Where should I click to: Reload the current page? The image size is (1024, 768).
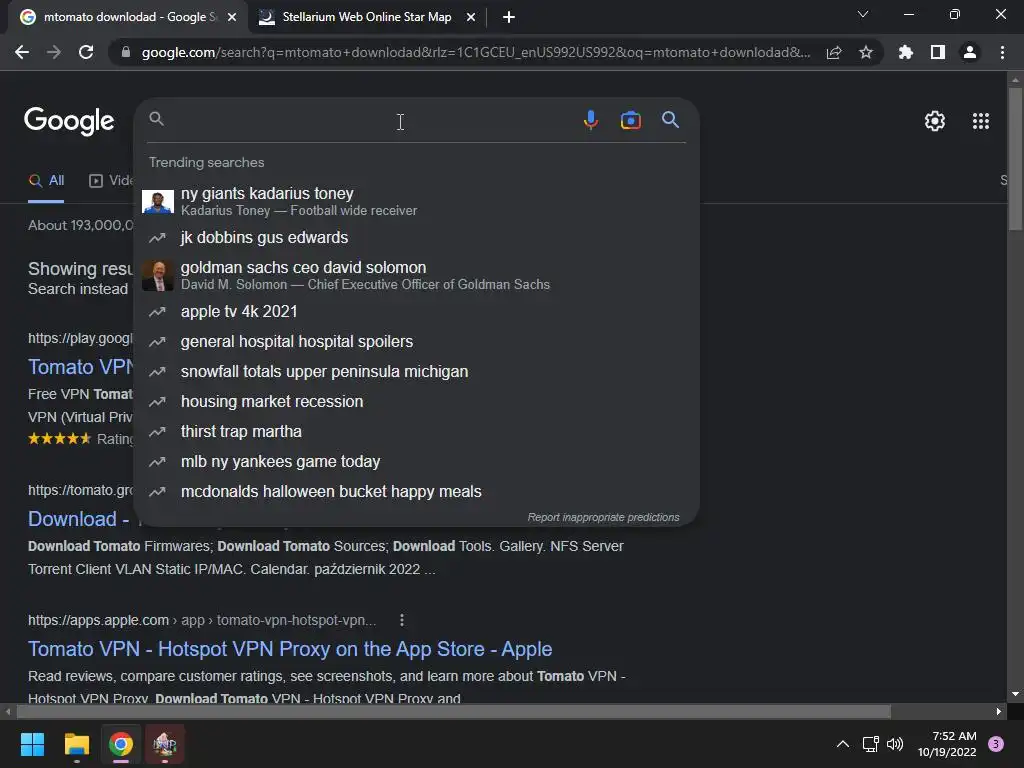tap(86, 52)
